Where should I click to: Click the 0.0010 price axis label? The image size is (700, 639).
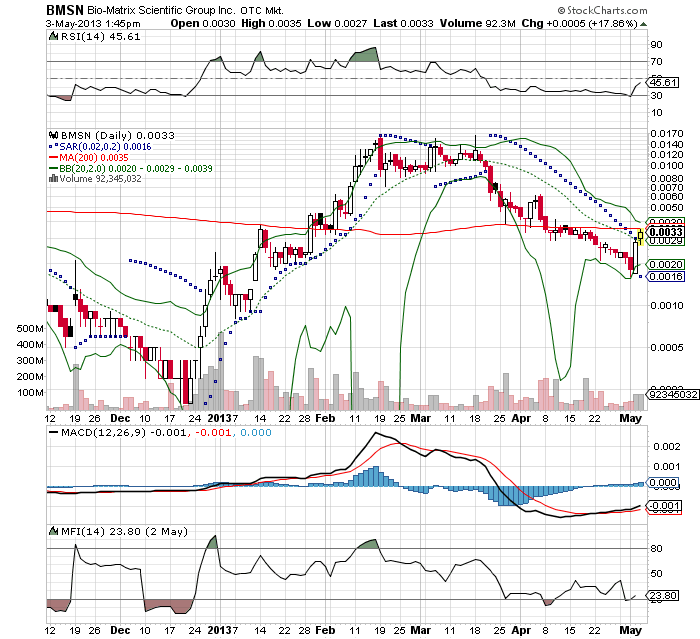pyautogui.click(x=667, y=305)
